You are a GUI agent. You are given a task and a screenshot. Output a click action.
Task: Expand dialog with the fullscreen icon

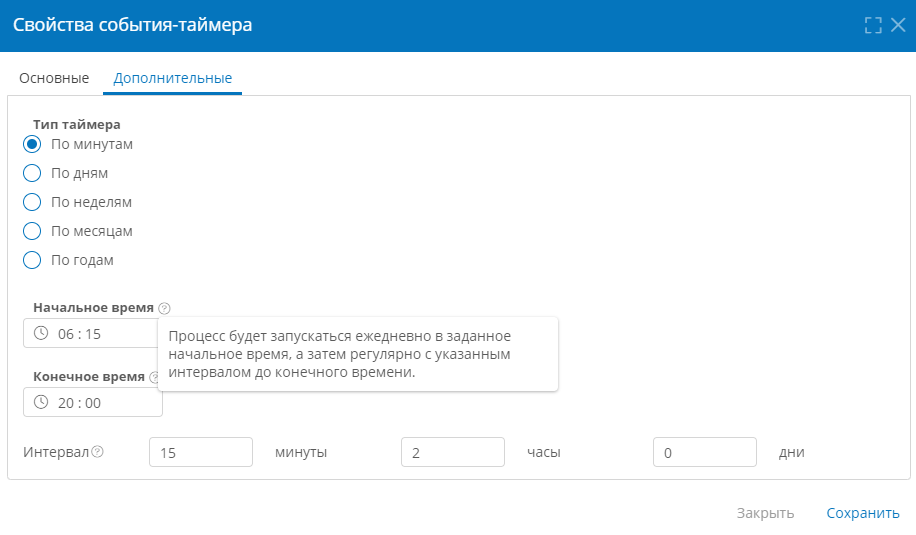click(x=873, y=25)
